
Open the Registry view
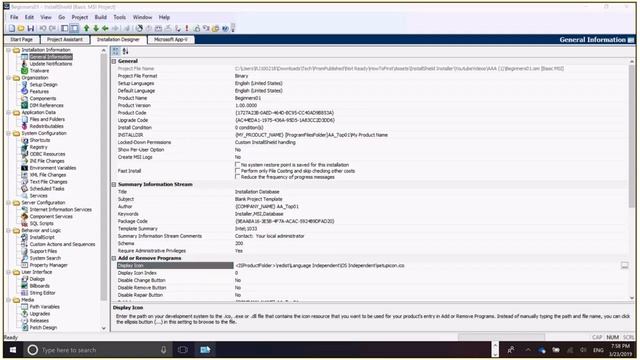[38, 147]
